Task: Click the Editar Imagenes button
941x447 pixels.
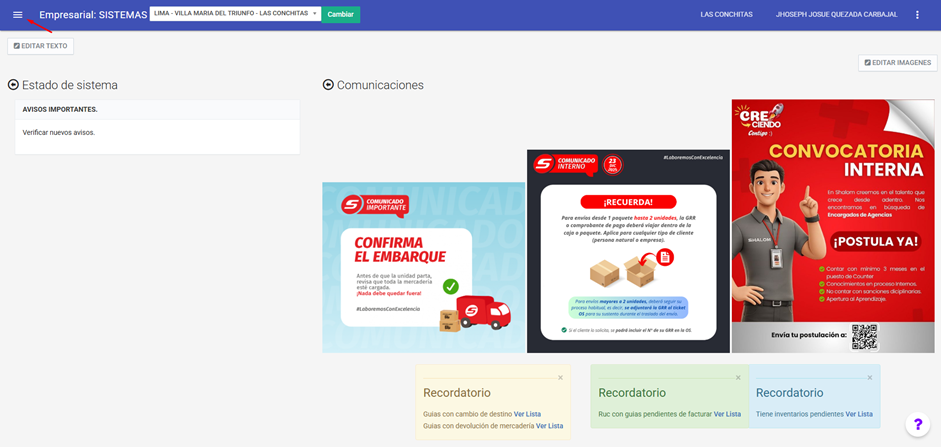Action: tap(897, 63)
